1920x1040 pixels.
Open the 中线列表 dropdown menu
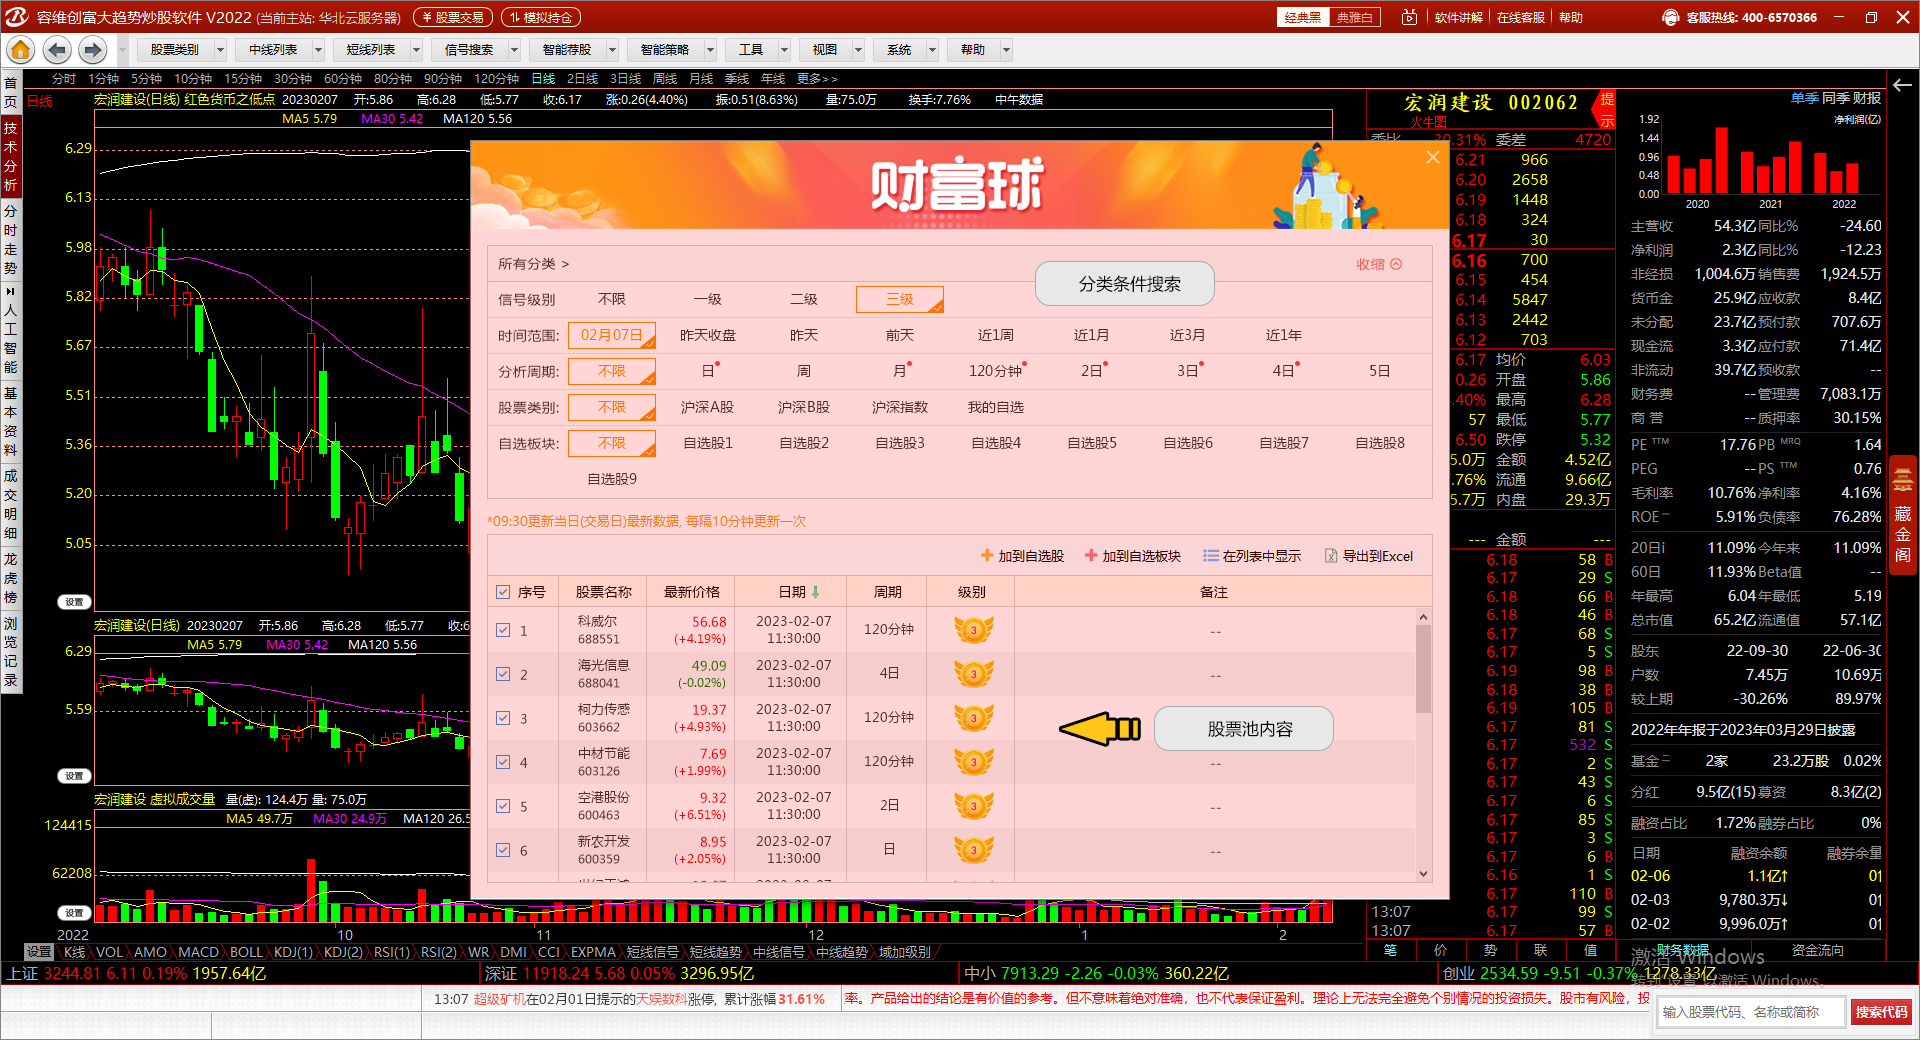(x=281, y=49)
